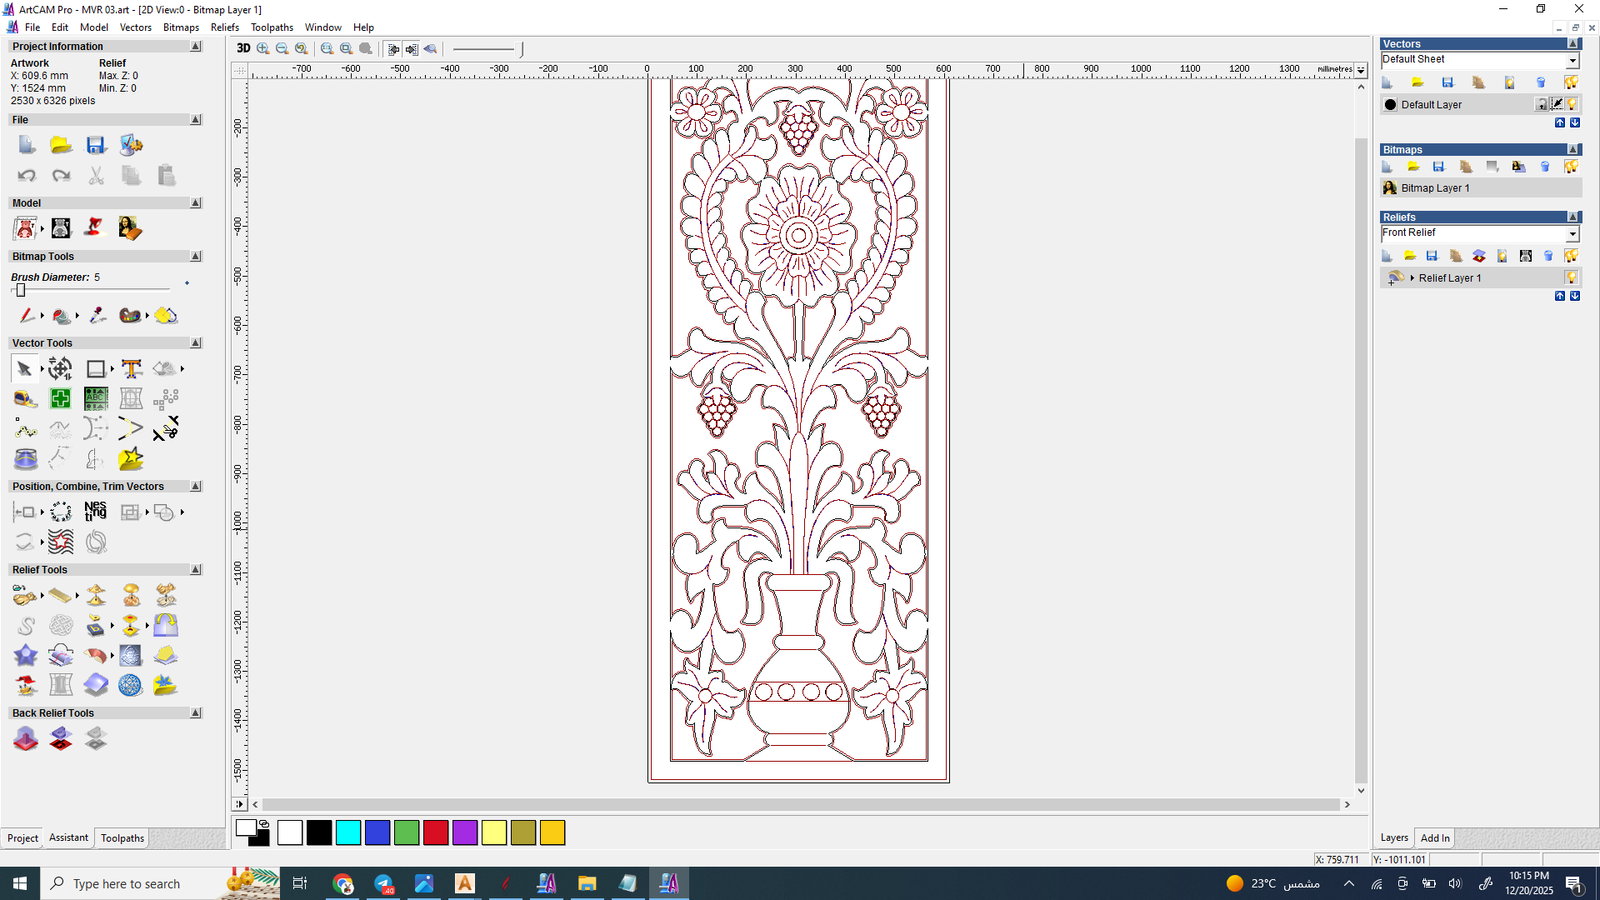Collapse the Vector Tools section
This screenshot has width=1600, height=900.
[196, 343]
